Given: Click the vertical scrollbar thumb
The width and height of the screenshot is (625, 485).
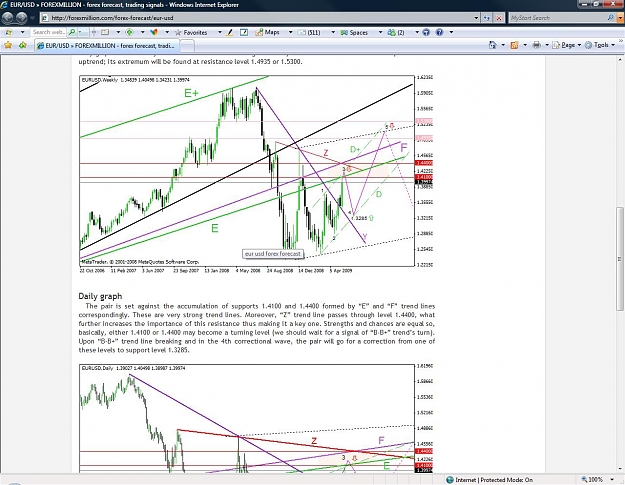Looking at the screenshot, I should (x=620, y=258).
